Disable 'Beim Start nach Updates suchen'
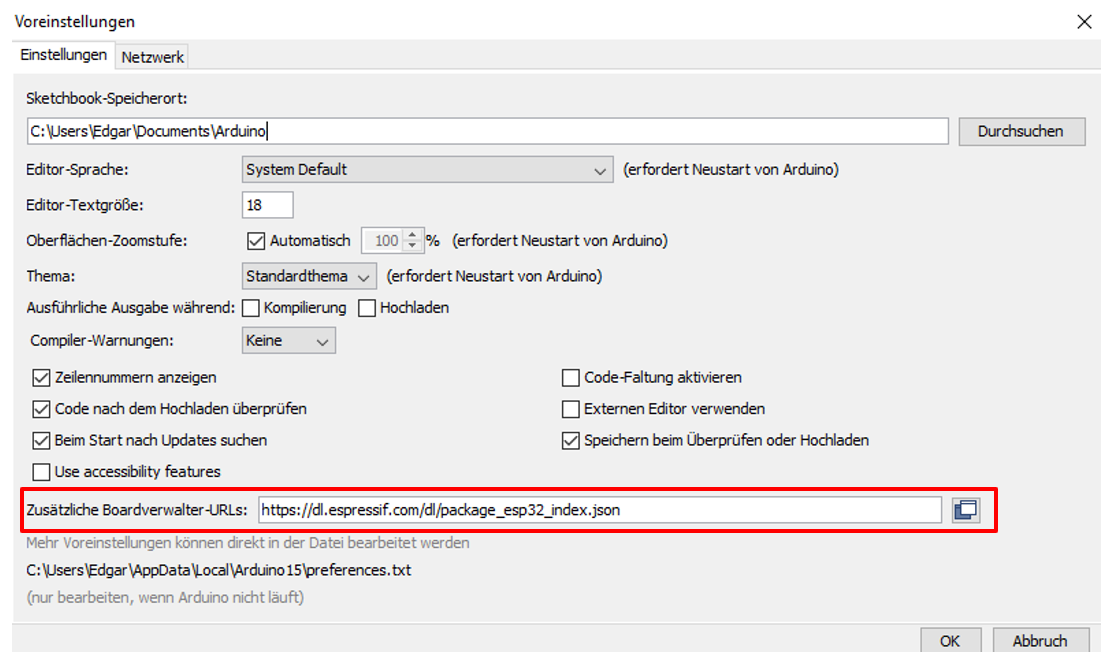The image size is (1112, 662). 41,440
